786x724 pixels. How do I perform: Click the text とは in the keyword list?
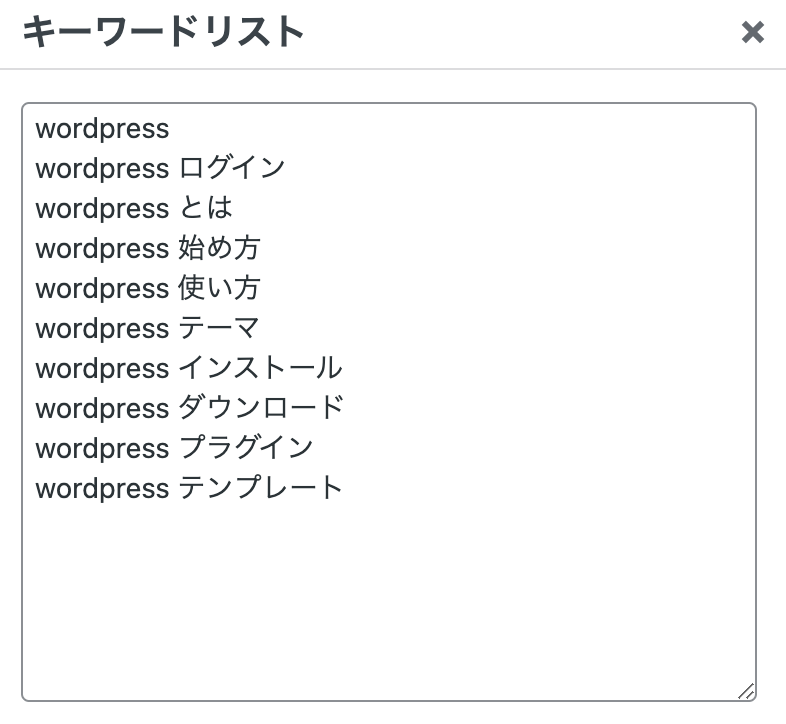pos(206,208)
